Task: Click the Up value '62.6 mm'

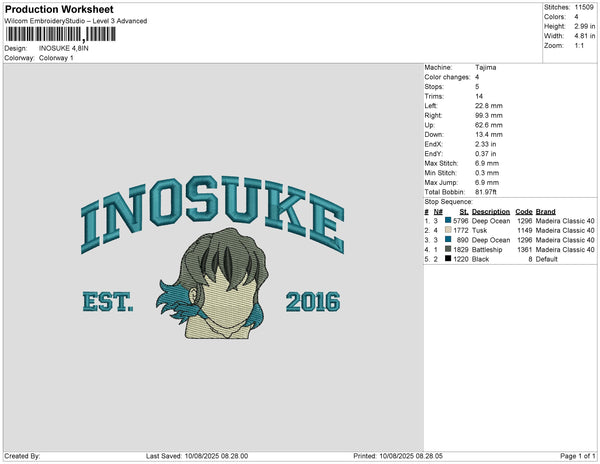Action: point(489,125)
